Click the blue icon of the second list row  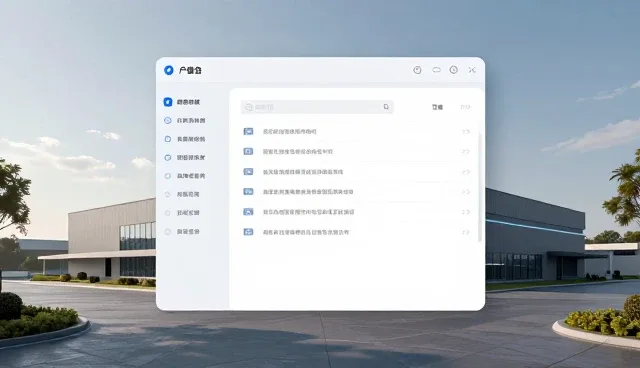(248, 151)
